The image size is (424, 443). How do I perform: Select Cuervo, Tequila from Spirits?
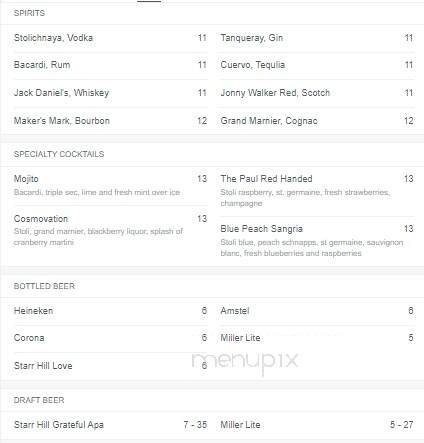click(x=317, y=65)
